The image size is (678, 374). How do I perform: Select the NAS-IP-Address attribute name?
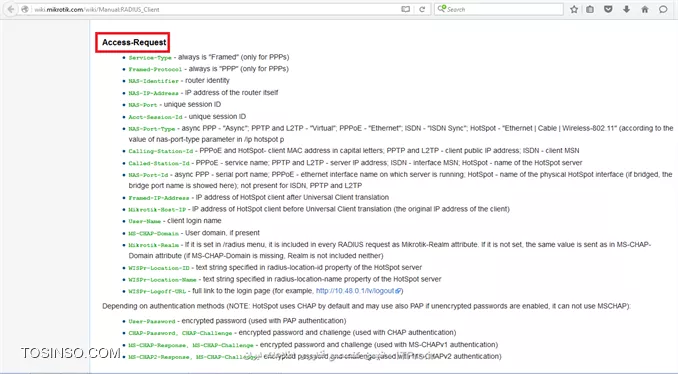tap(153, 93)
